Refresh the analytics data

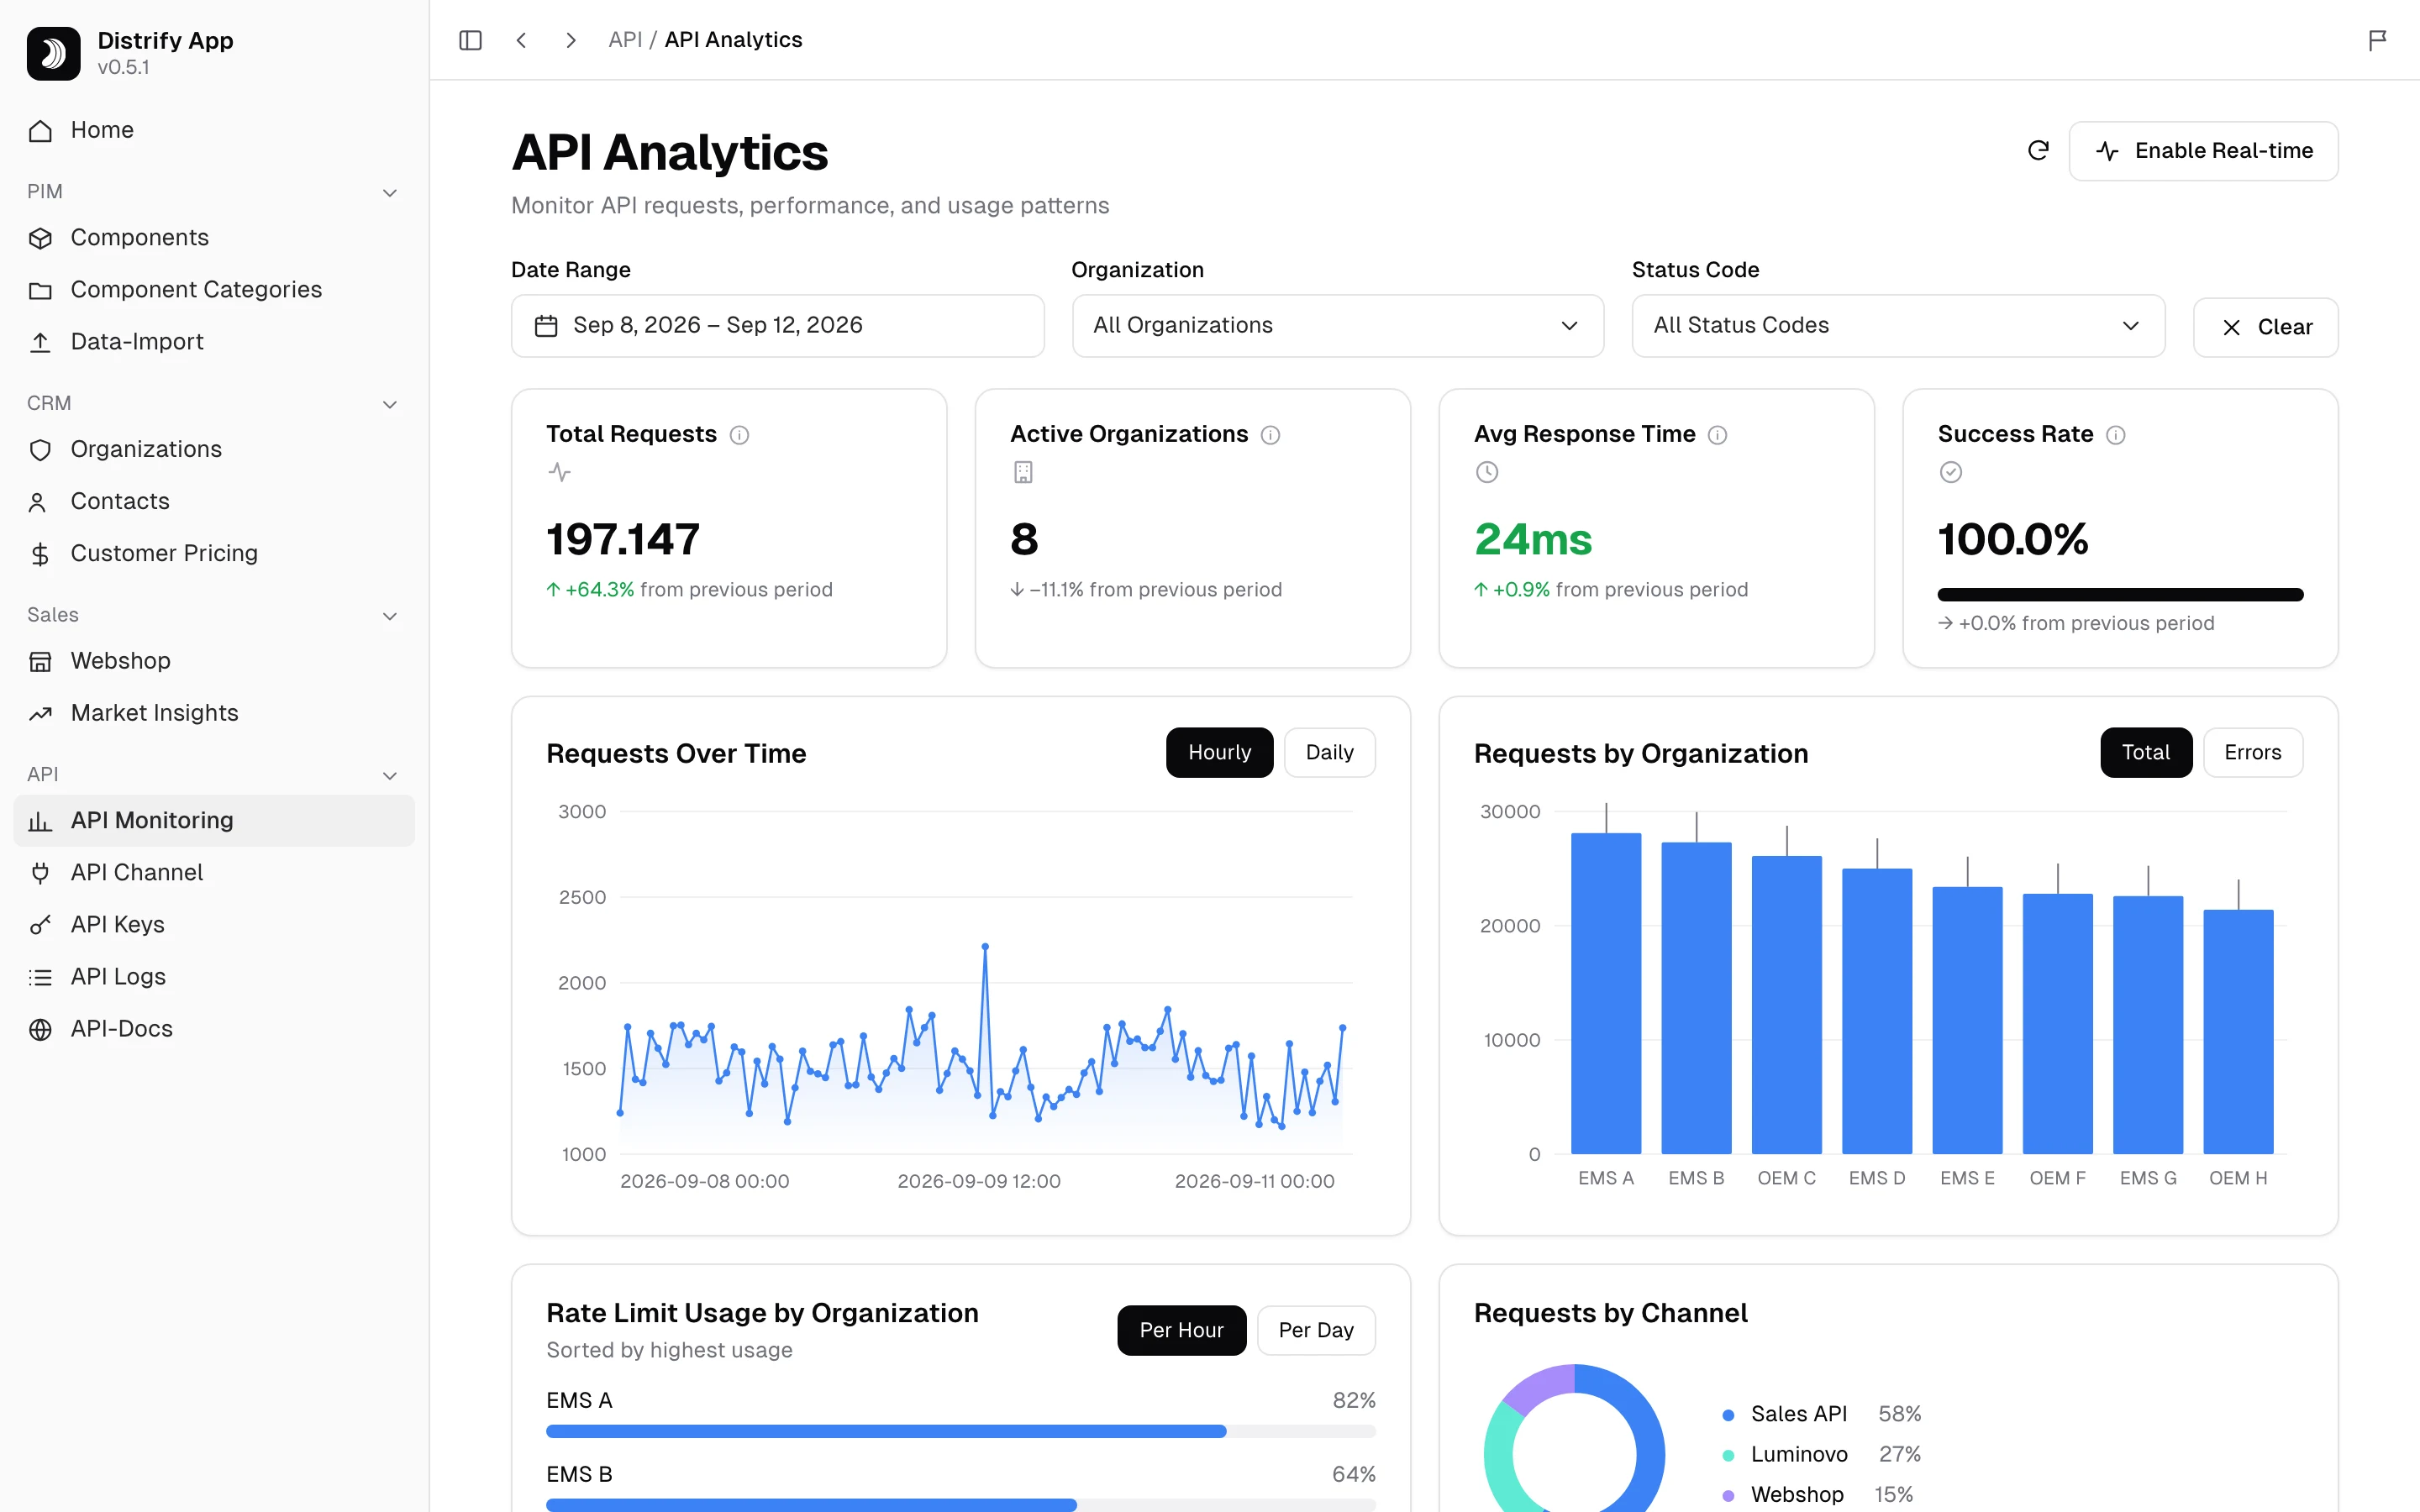tap(2038, 150)
